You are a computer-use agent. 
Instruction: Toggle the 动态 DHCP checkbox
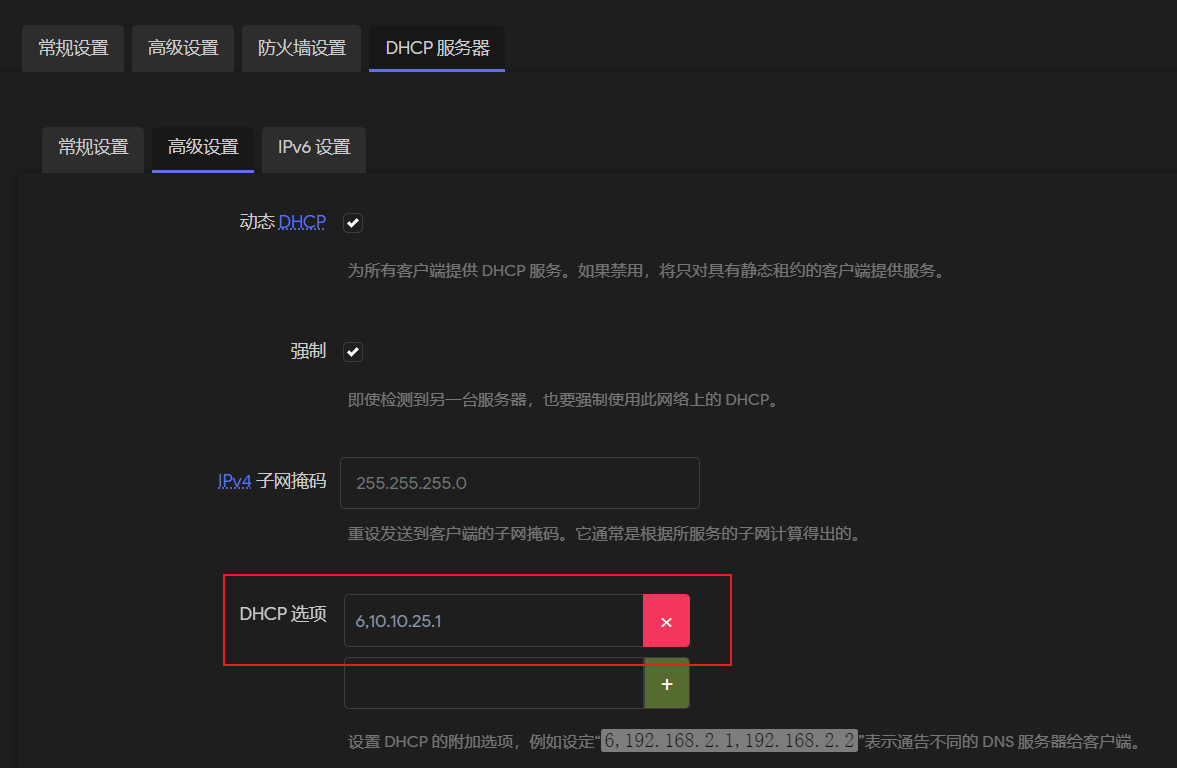[x=353, y=223]
